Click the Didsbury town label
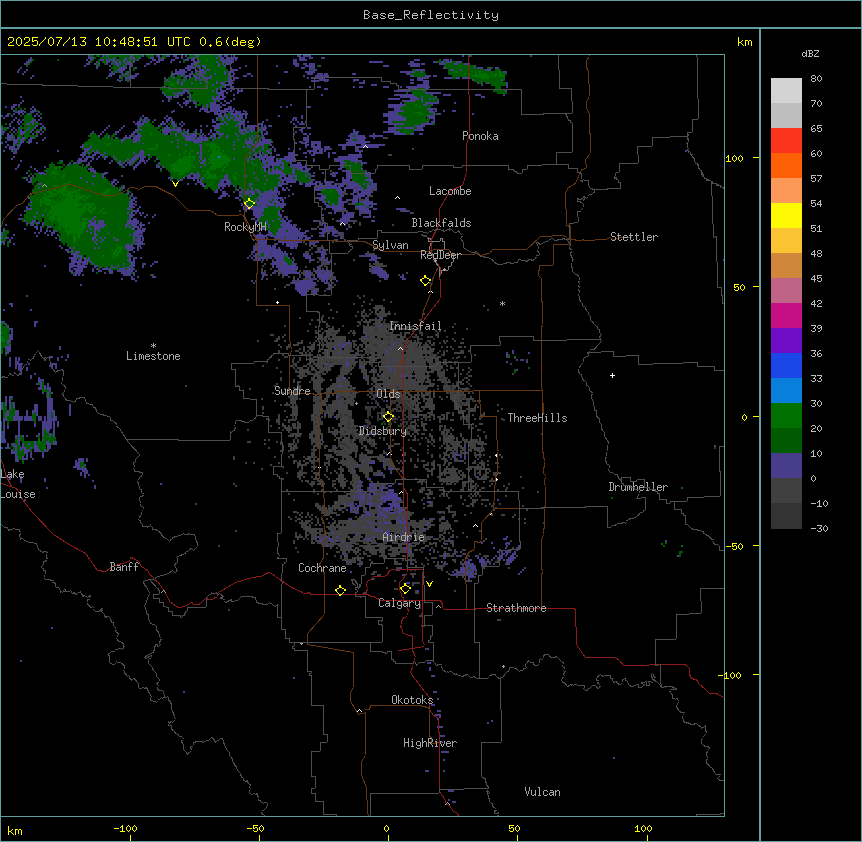The image size is (862, 842). coord(383,431)
